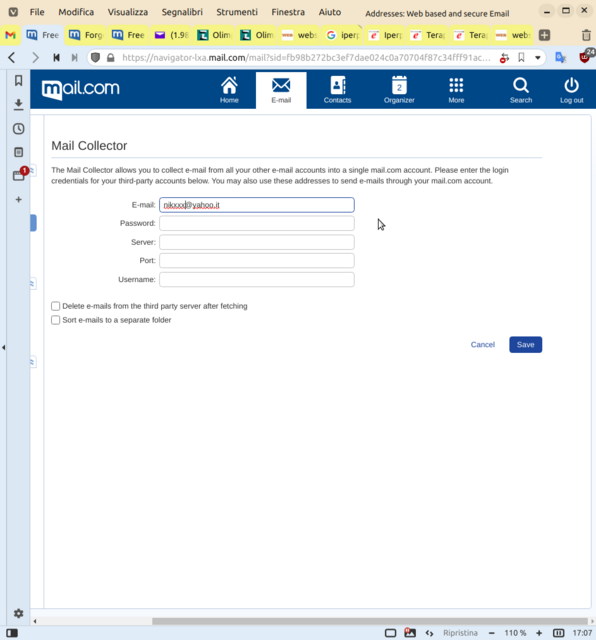Go forward in browser history
Viewport: 596px width, 640px height.
pyautogui.click(x=35, y=58)
